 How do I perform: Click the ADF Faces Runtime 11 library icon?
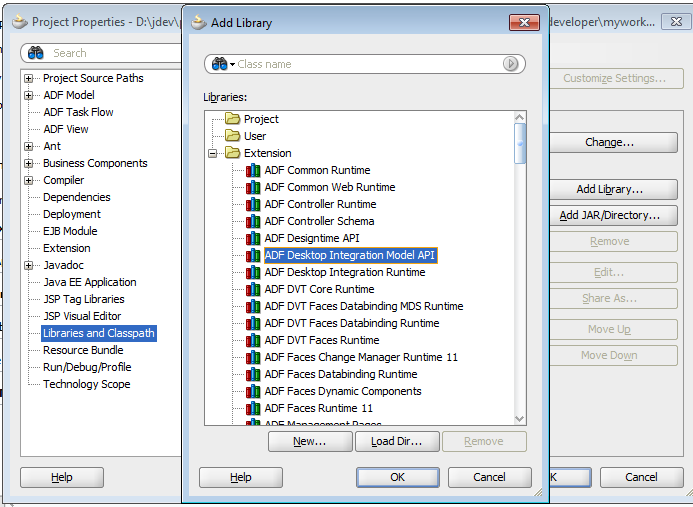pyautogui.click(x=253, y=408)
